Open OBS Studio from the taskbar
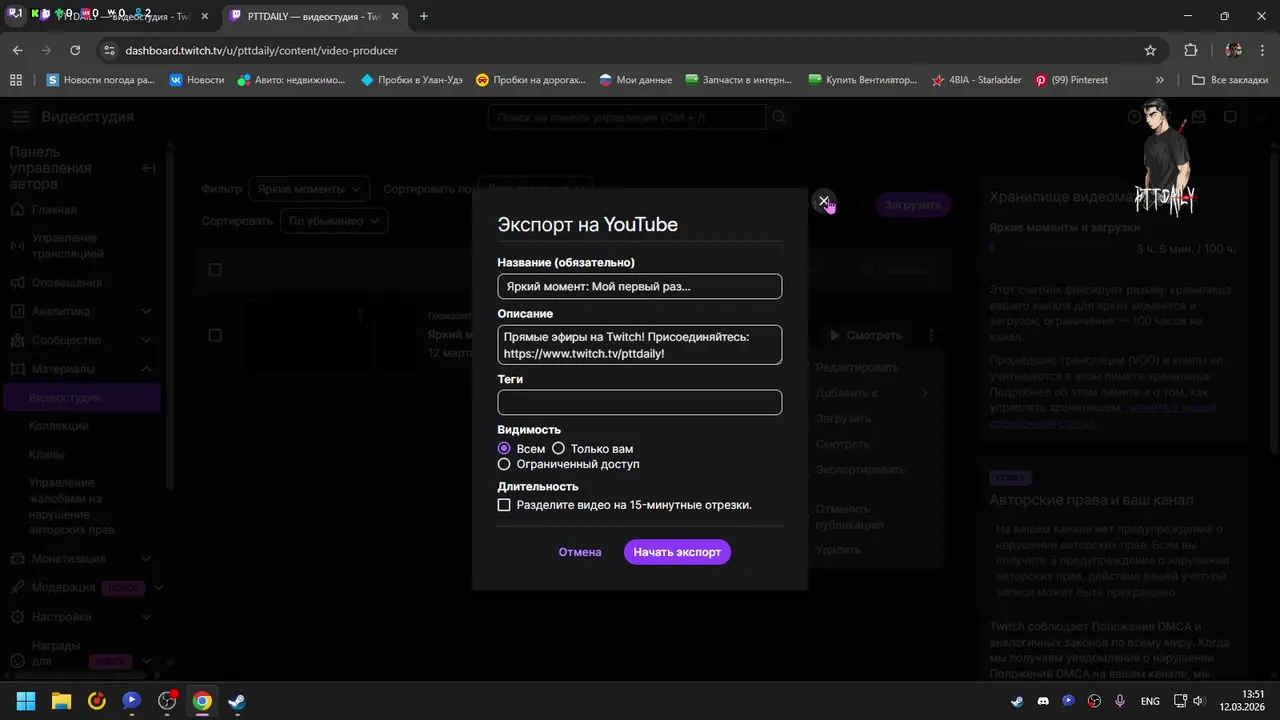Viewport: 1280px width, 720px height. pos(167,701)
